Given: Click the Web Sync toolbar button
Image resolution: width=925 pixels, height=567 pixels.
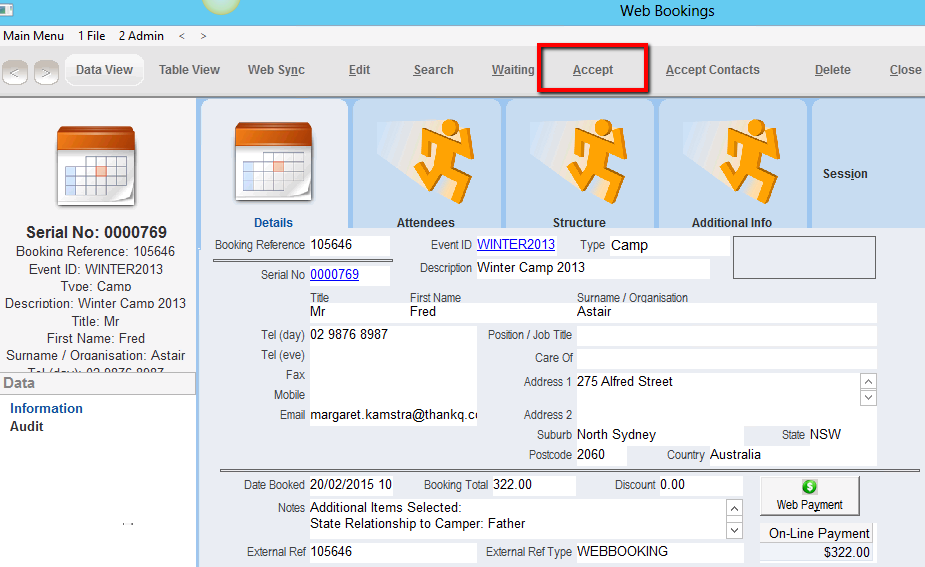Looking at the screenshot, I should (276, 70).
